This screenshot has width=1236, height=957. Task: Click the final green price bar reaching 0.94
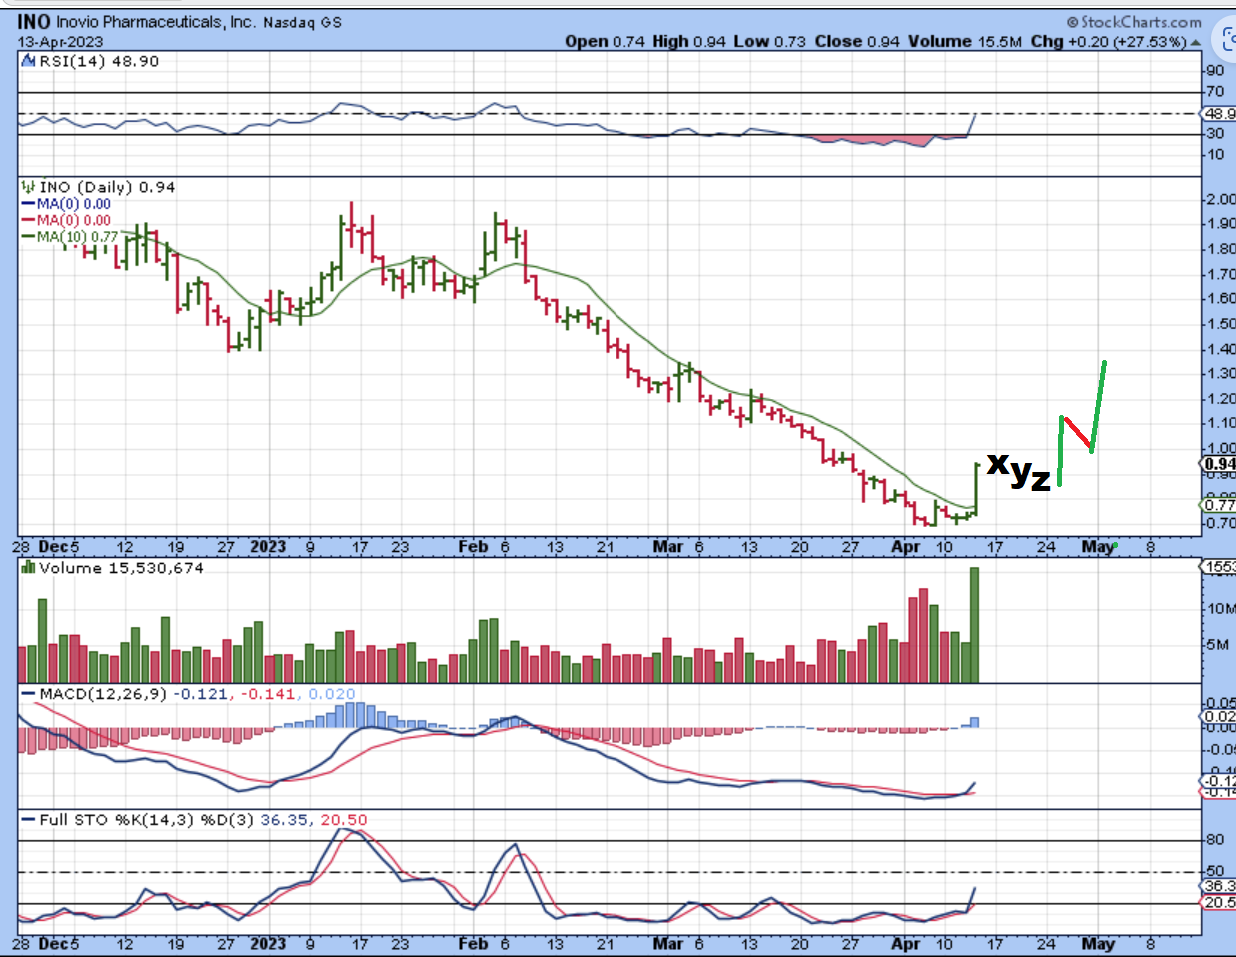(x=975, y=489)
